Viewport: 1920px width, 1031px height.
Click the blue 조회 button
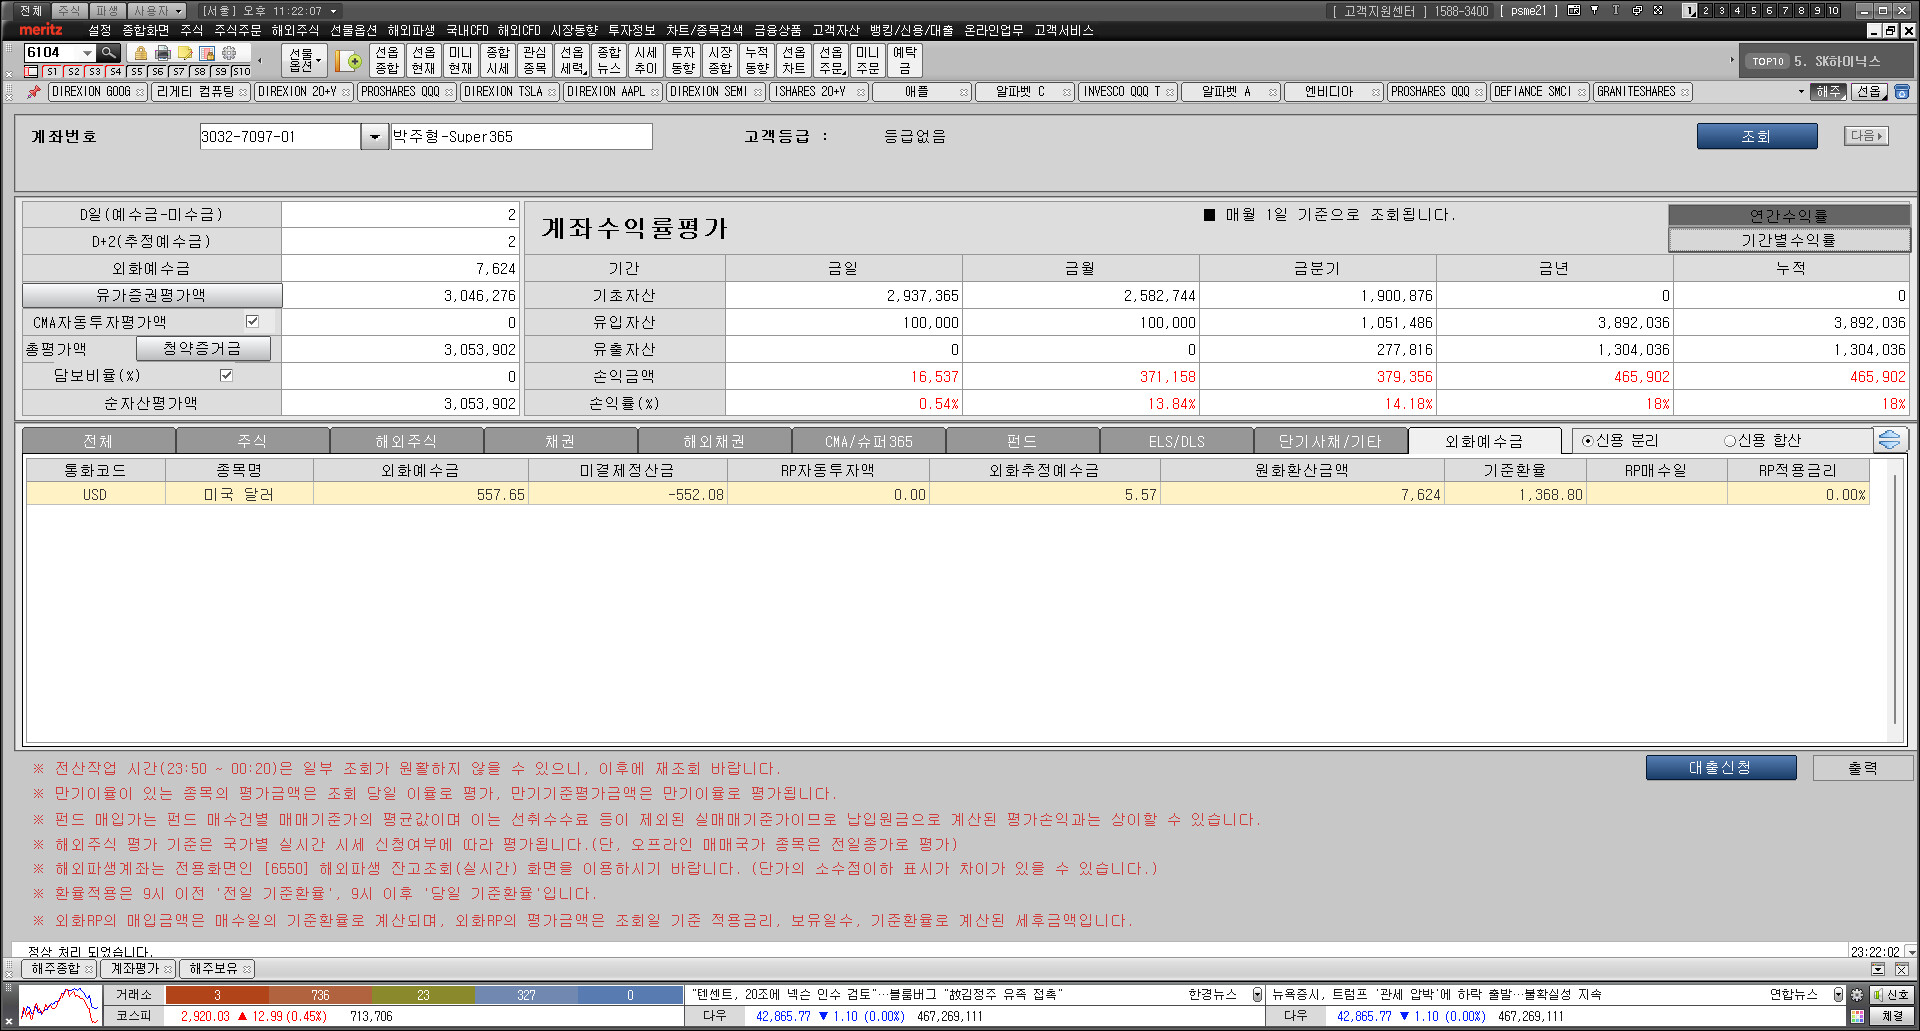1756,137
